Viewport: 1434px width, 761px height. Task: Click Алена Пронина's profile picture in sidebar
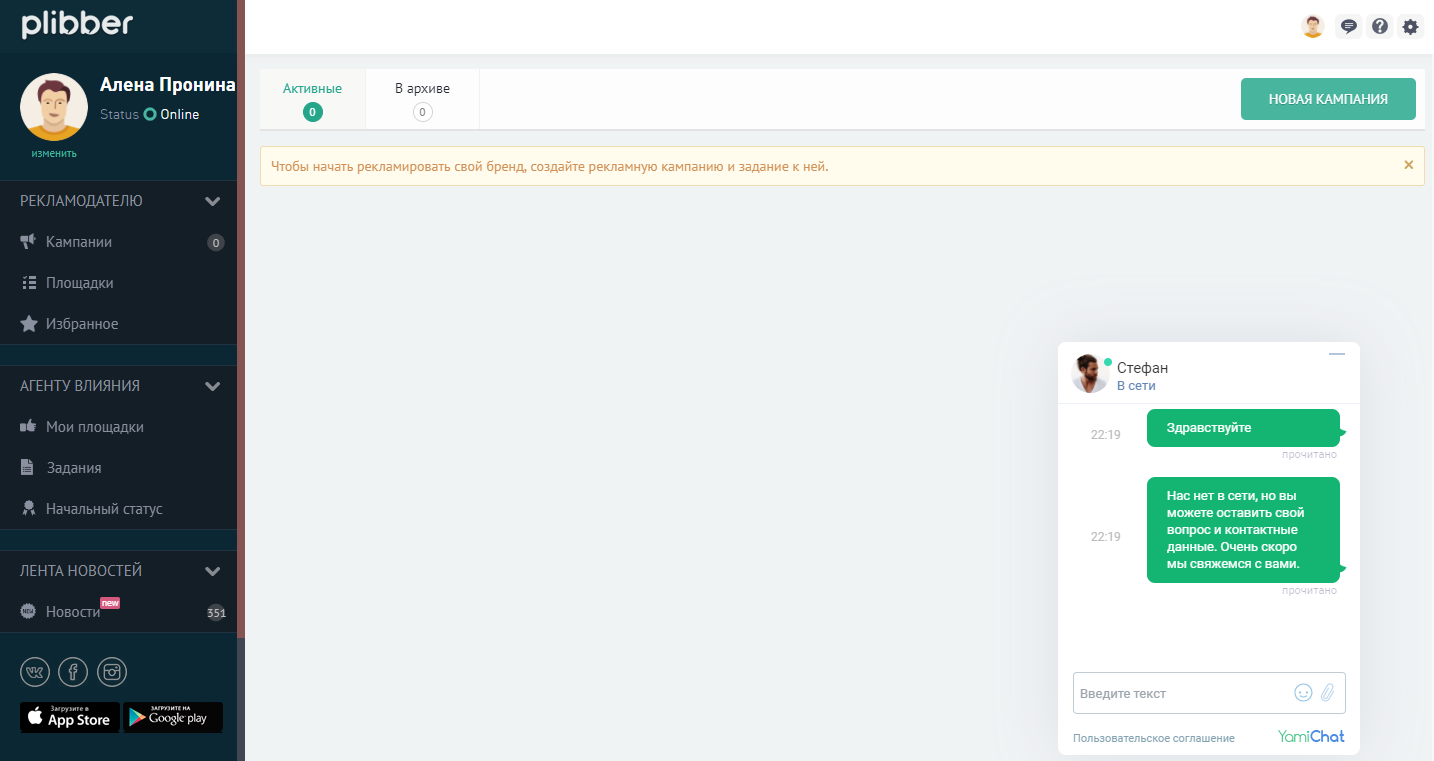(54, 107)
